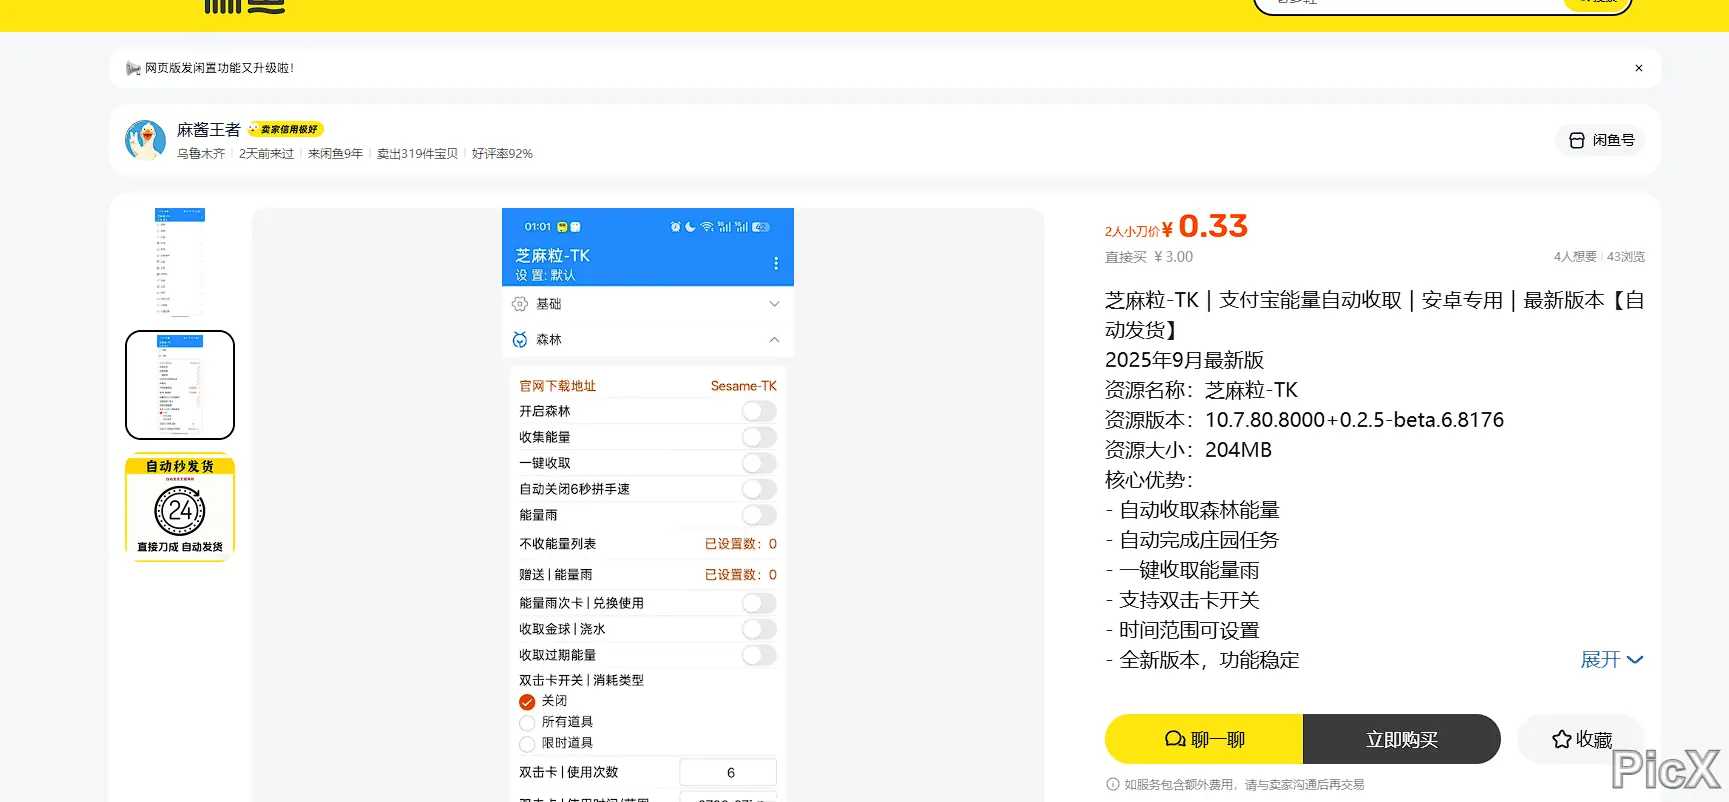Click the battery icon in phone status bar

[761, 227]
